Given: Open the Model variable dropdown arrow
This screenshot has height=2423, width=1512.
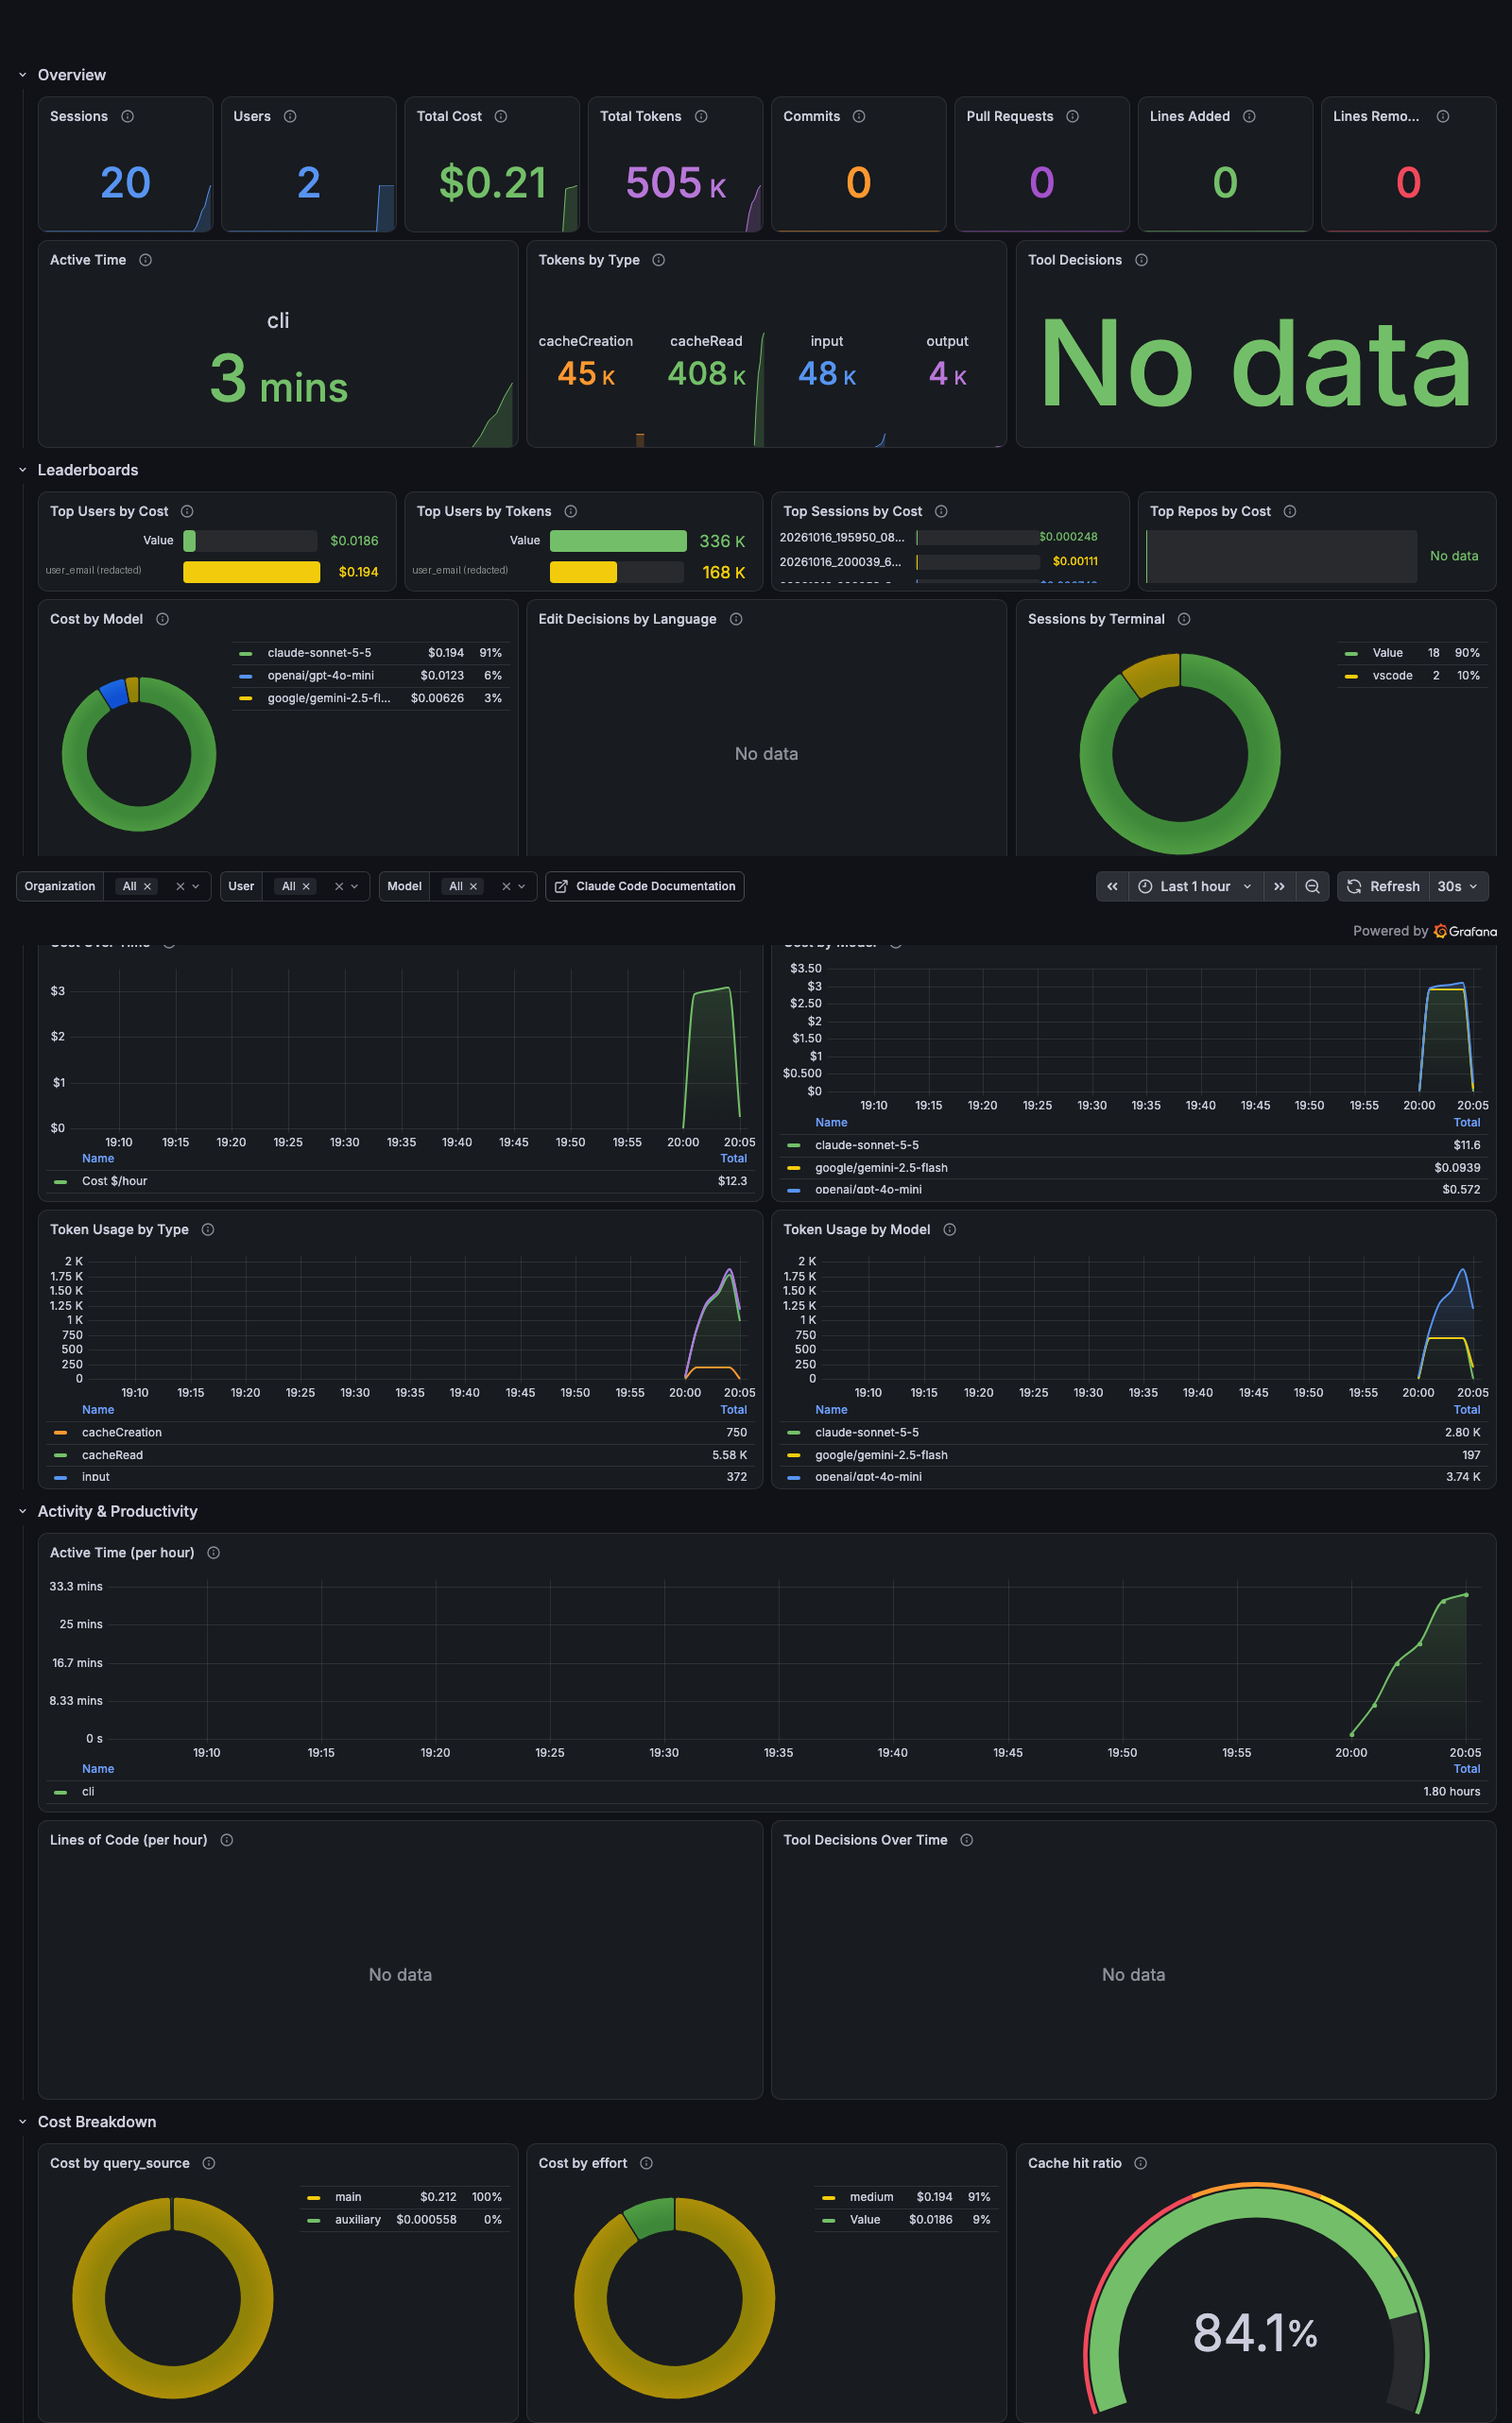Looking at the screenshot, I should [521, 886].
